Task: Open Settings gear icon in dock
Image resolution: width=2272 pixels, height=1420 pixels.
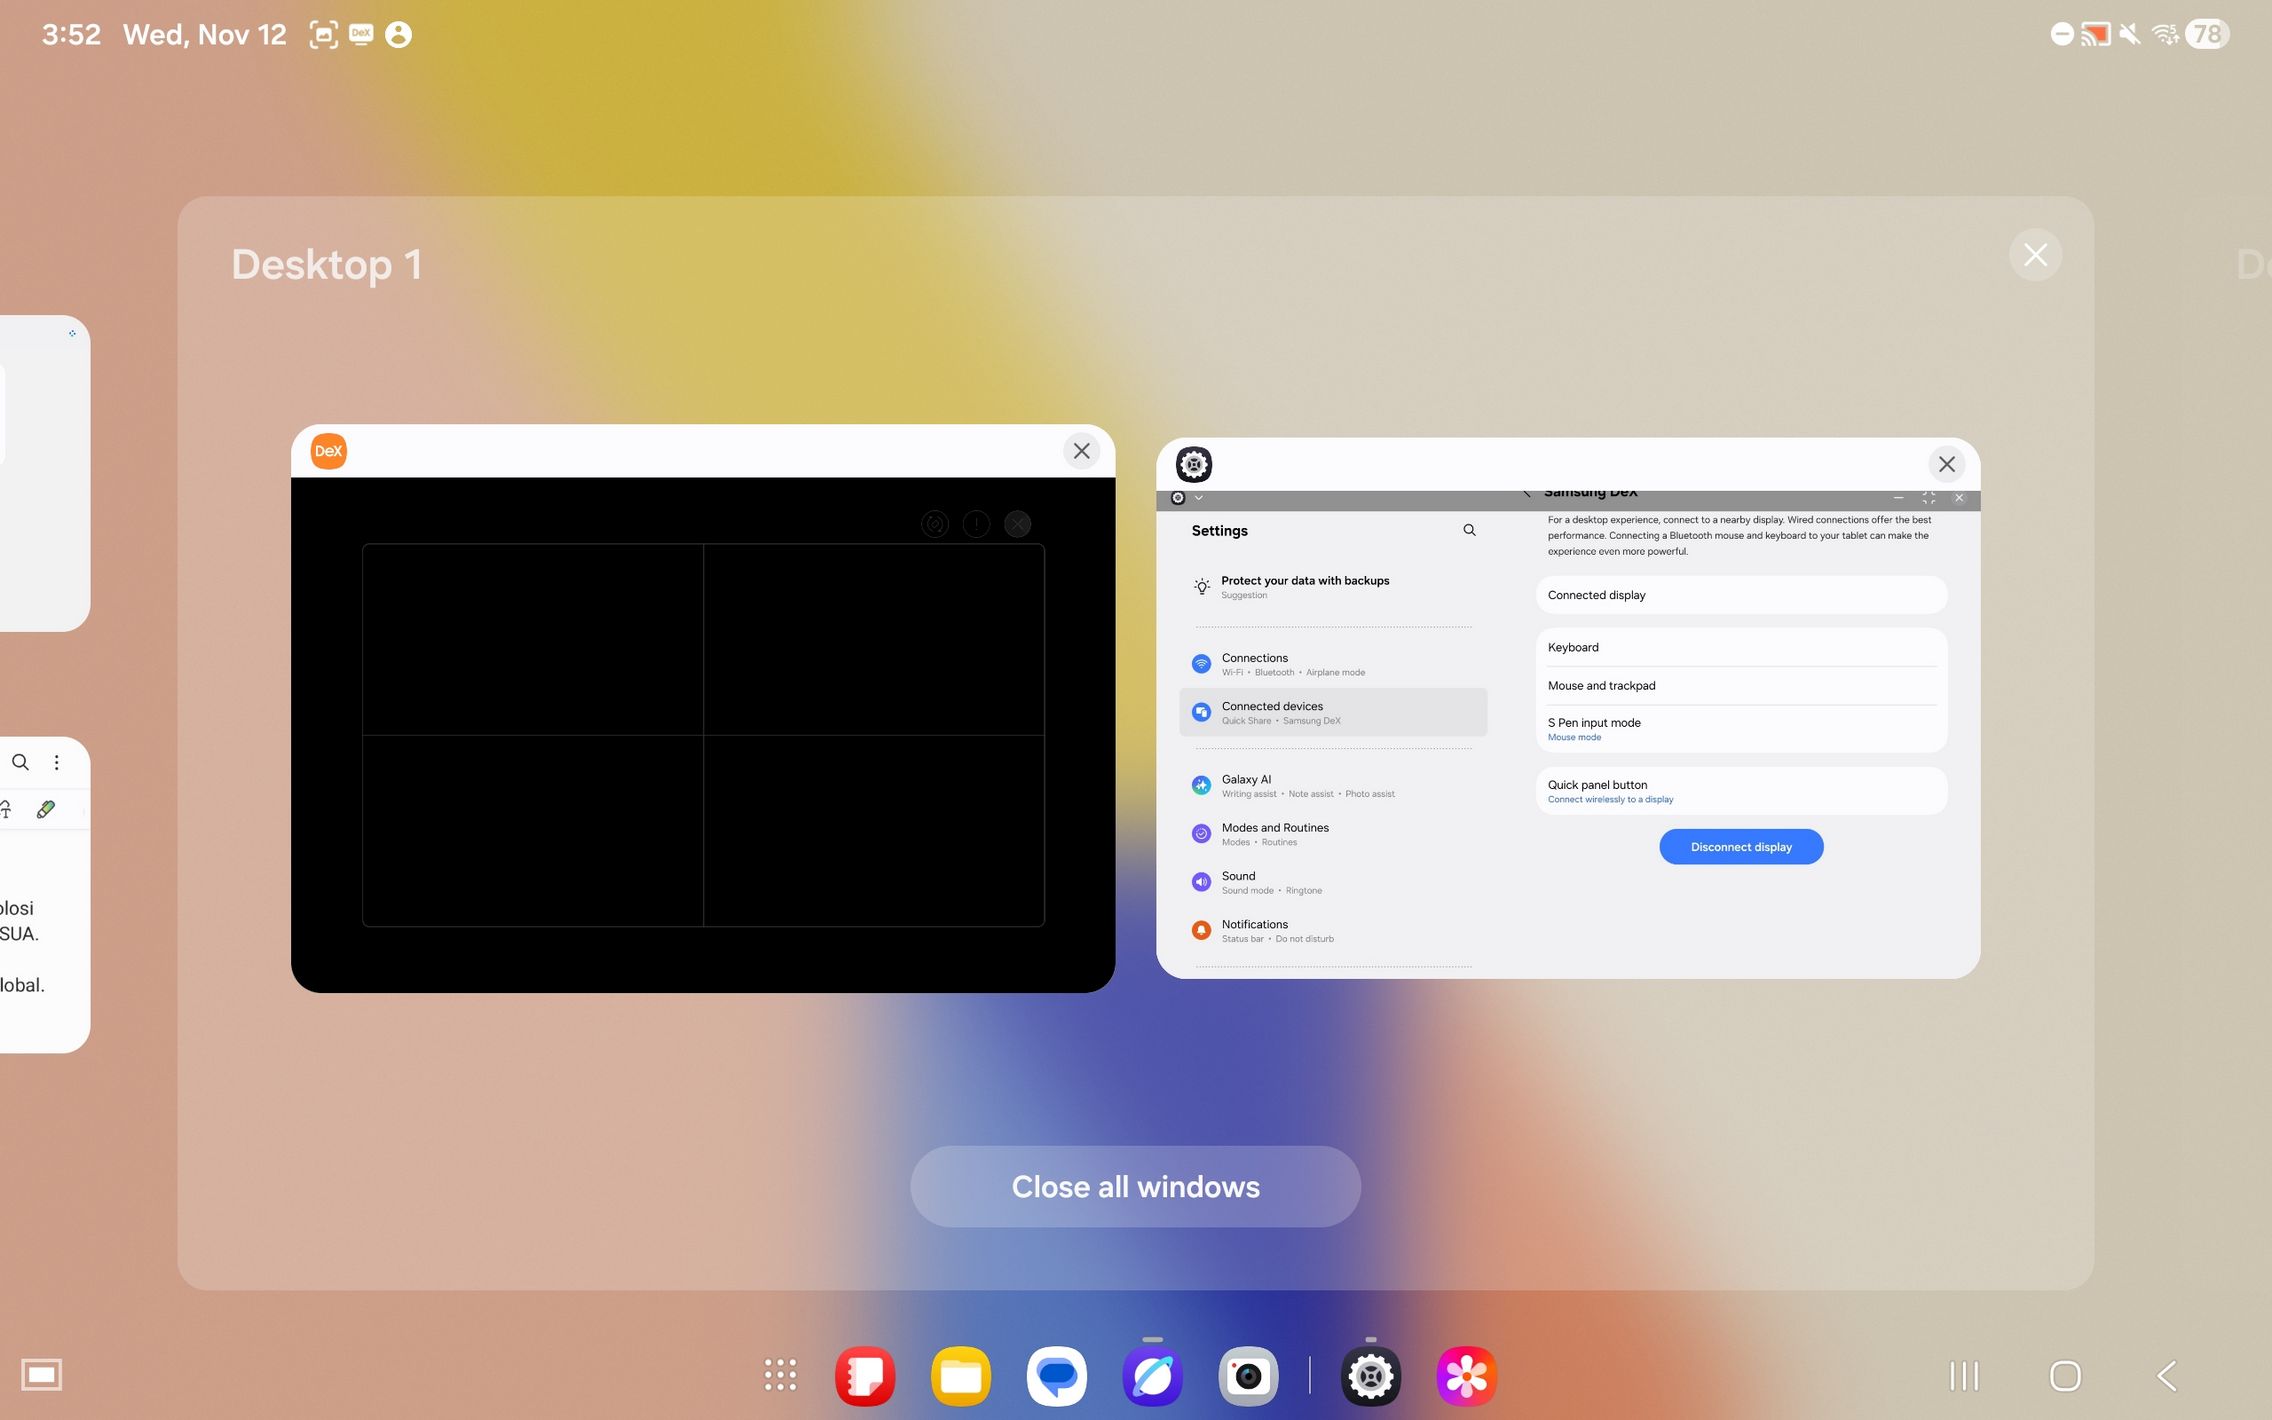Action: 1370,1376
